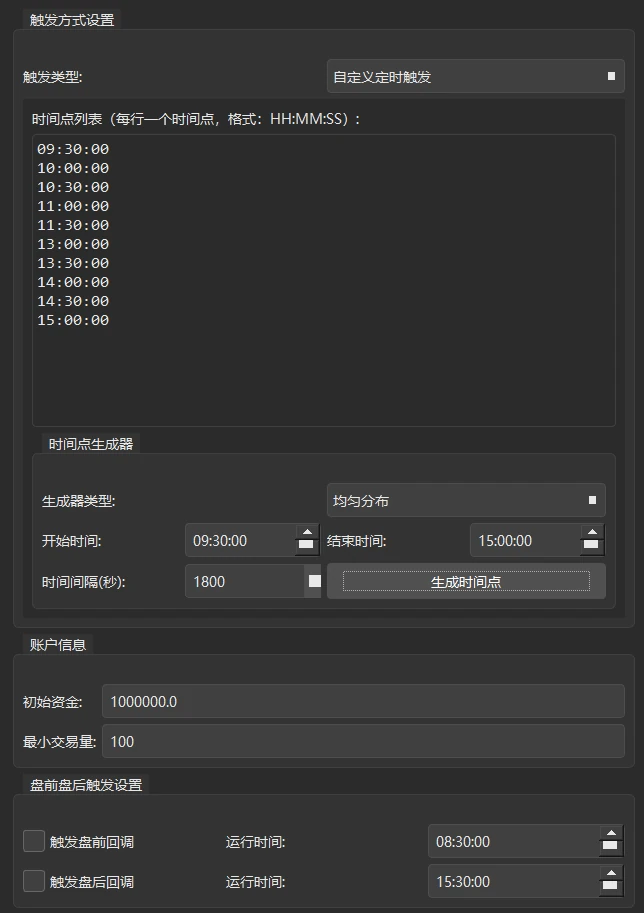Click the 14:00:00 line in the time list
The height and width of the screenshot is (913, 644).
(73, 282)
